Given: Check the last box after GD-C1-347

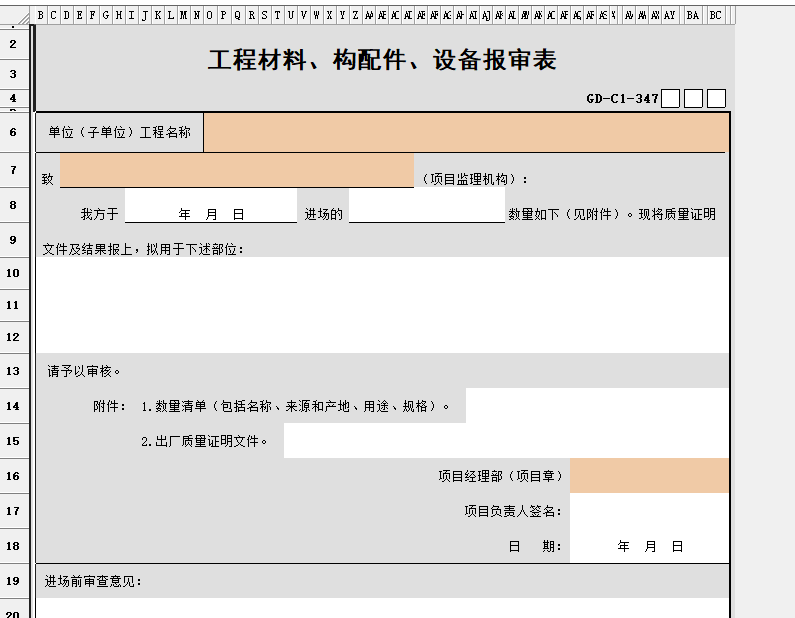Looking at the screenshot, I should (716, 98).
